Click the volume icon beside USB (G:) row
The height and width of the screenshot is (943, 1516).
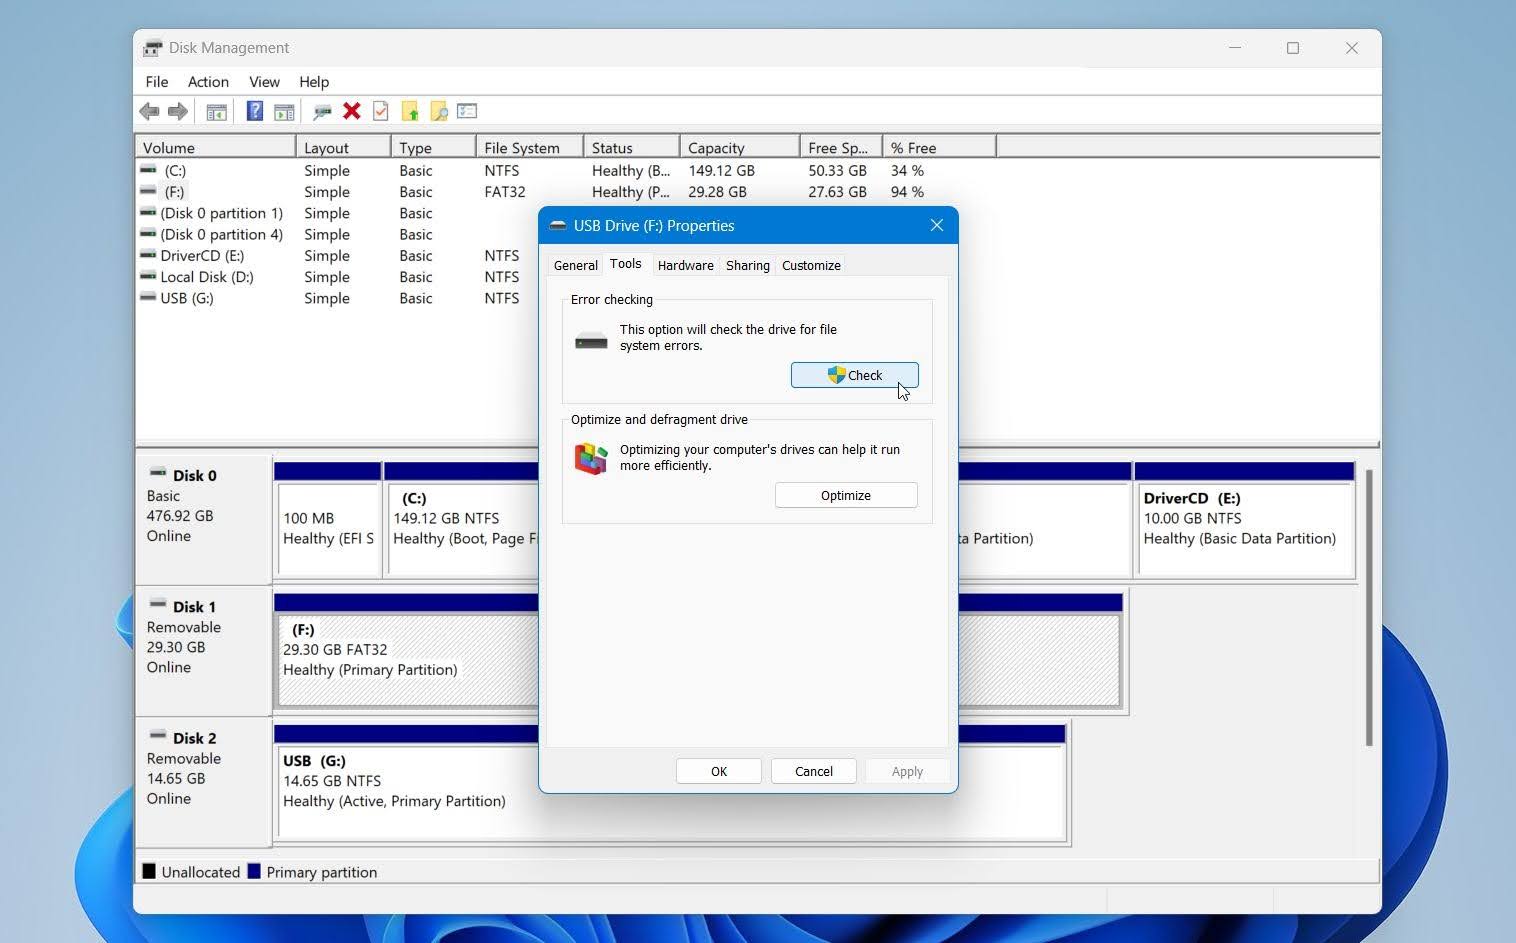point(148,298)
